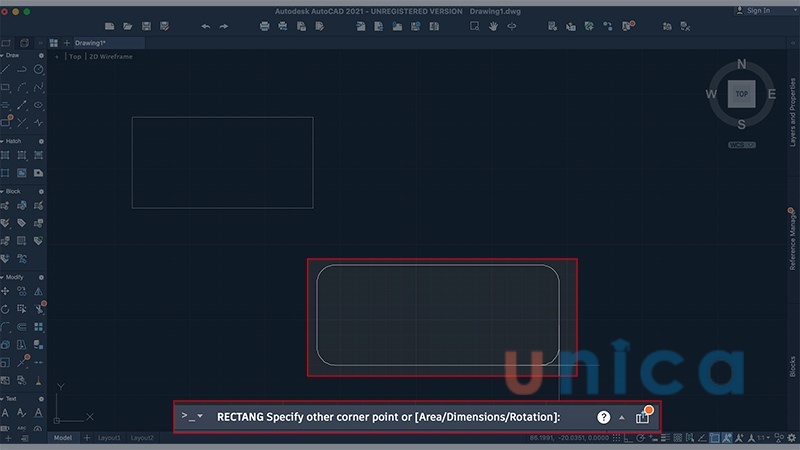800x450 pixels.
Task: Open Reference Manager side tab
Action: 792,239
